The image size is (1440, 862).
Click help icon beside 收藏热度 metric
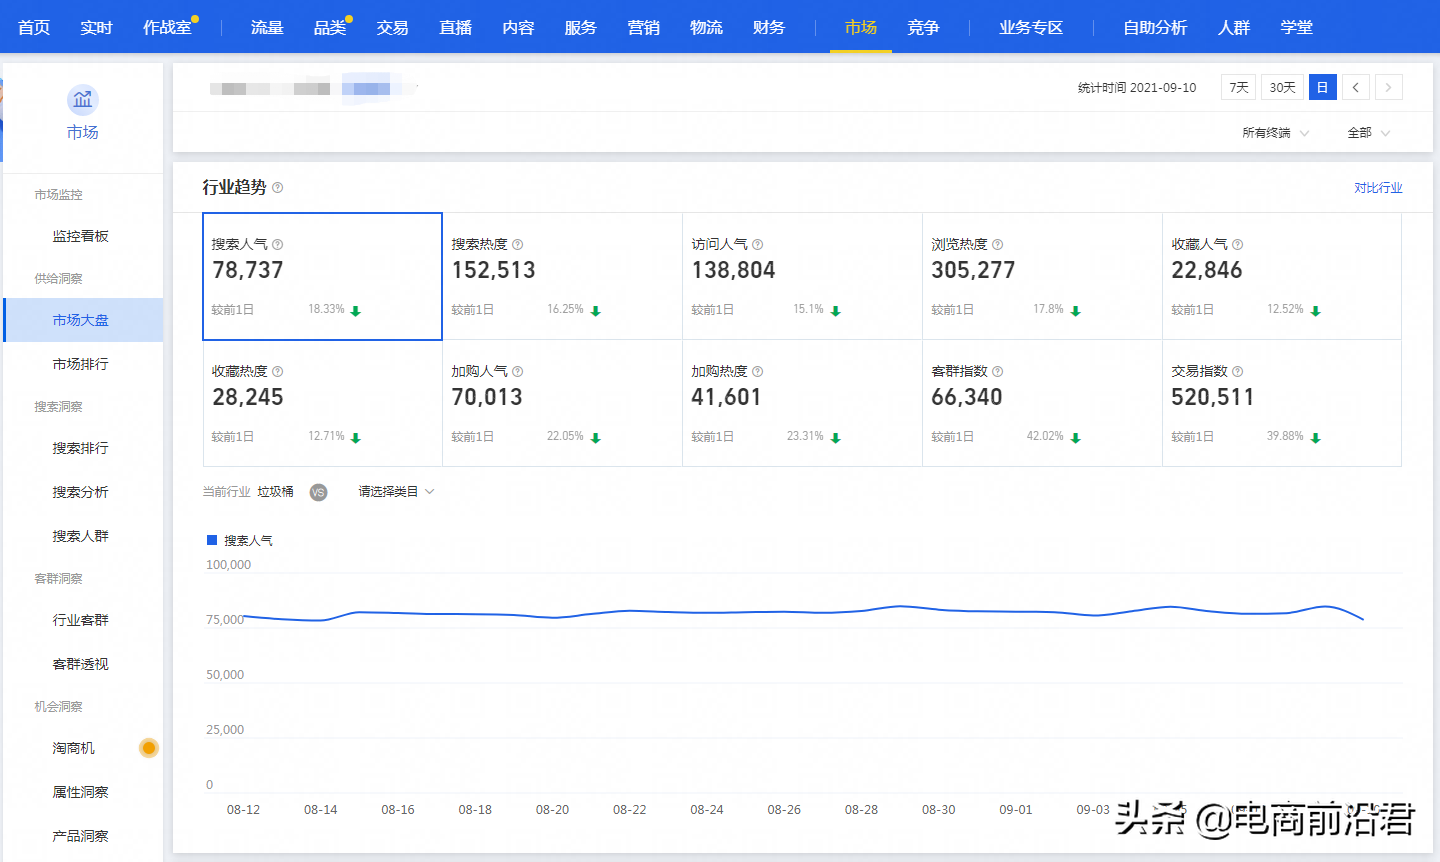pyautogui.click(x=278, y=371)
